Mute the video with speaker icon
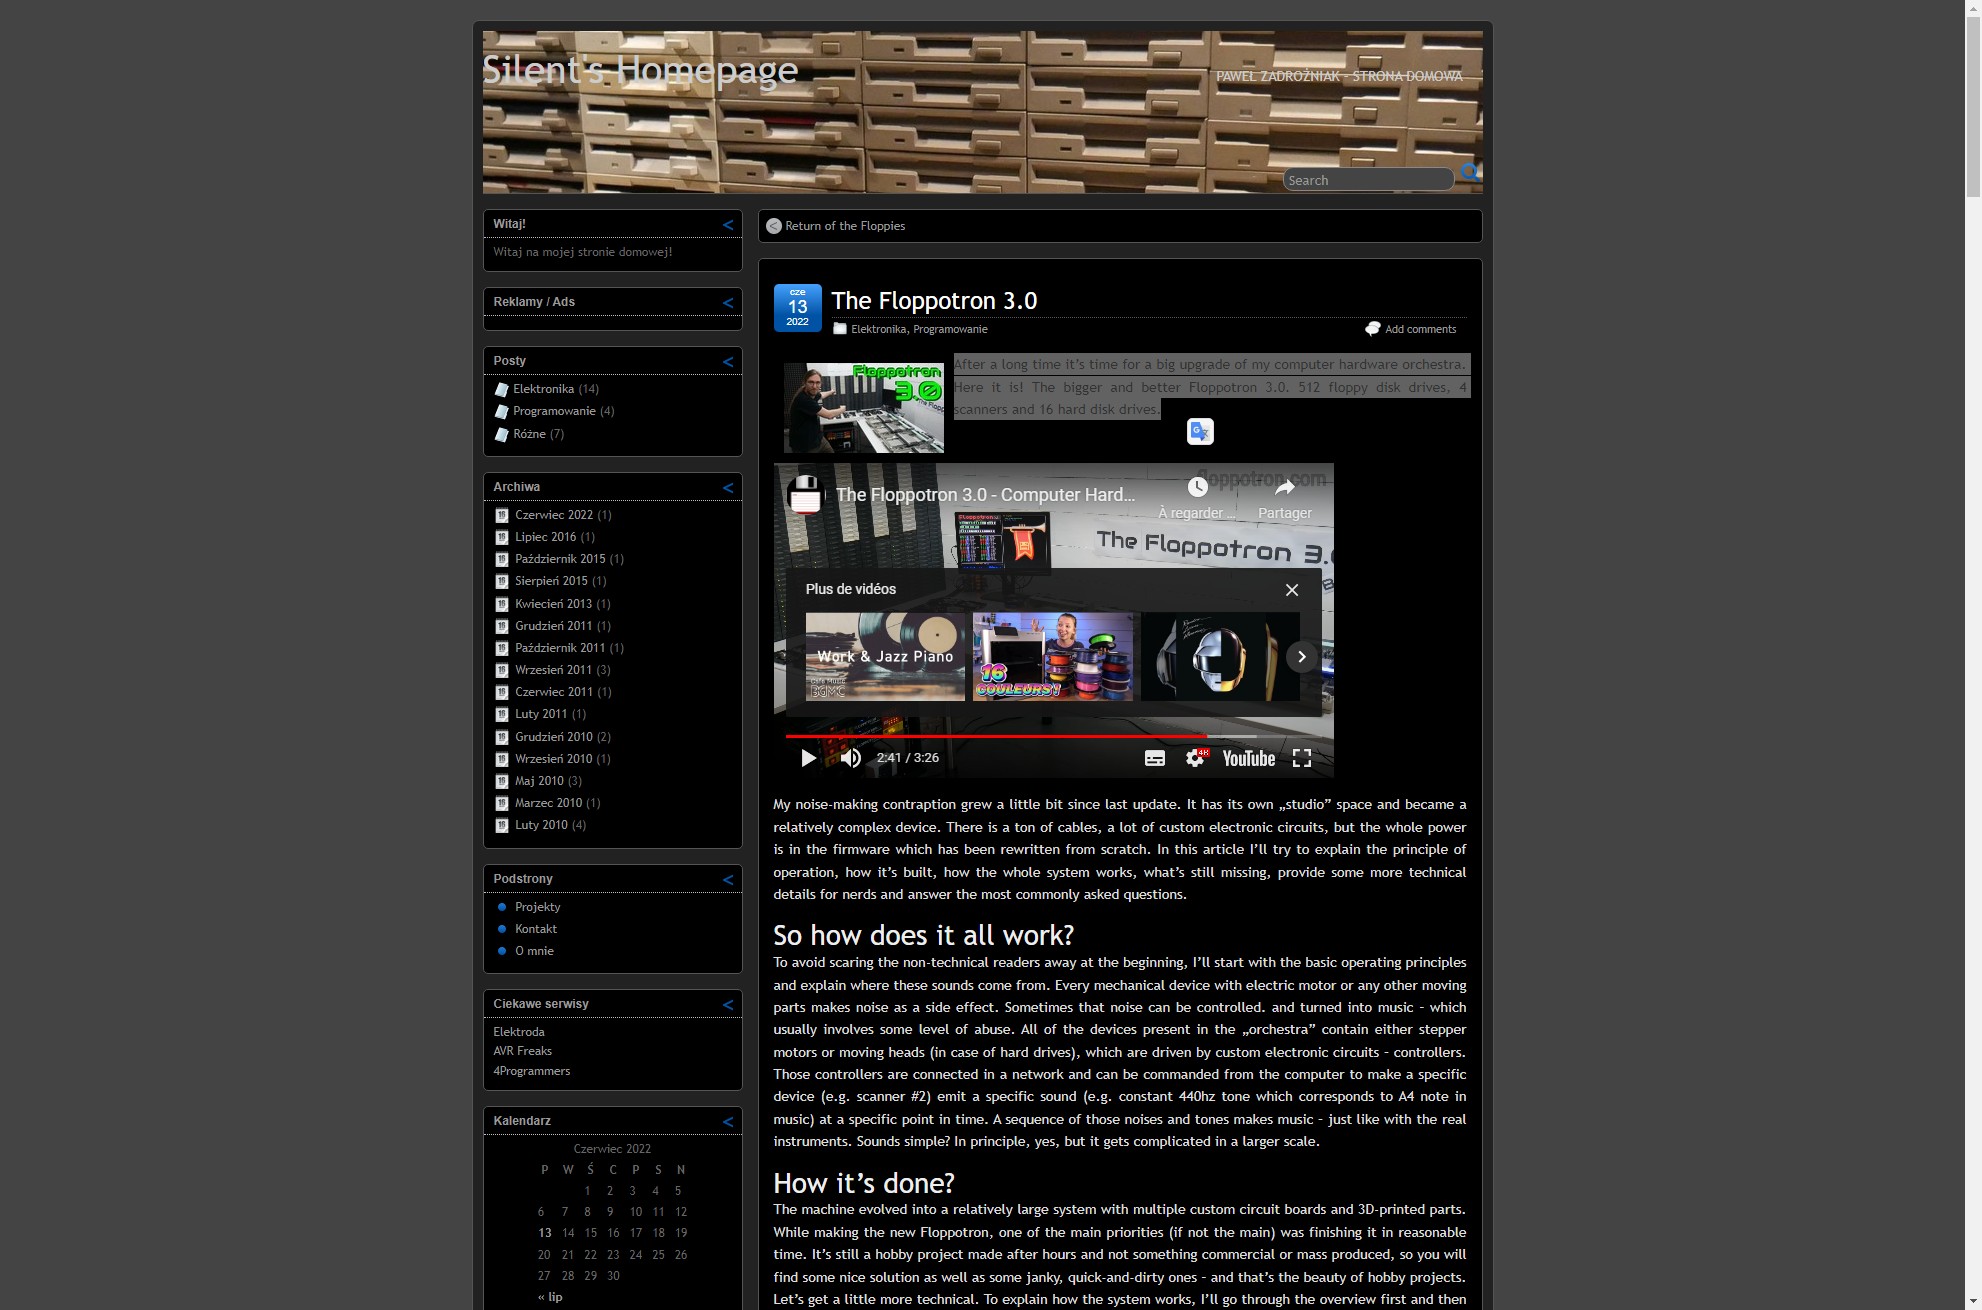The image size is (1982, 1310). click(x=851, y=758)
